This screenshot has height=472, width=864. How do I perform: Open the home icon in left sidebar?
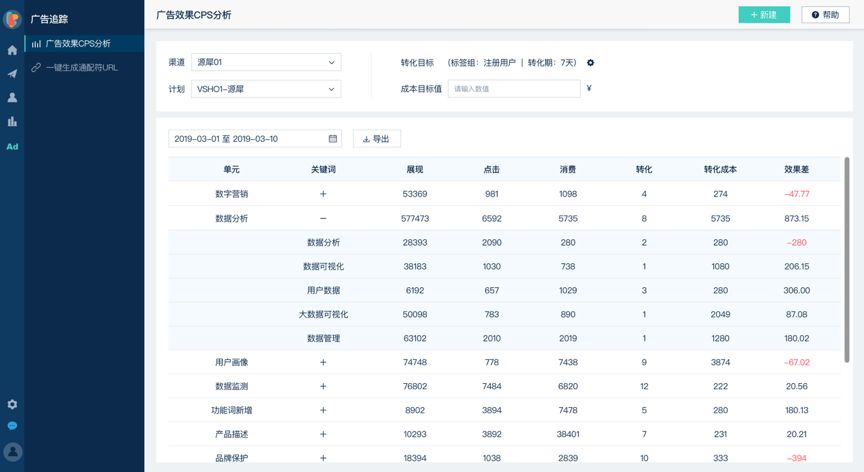coord(12,50)
